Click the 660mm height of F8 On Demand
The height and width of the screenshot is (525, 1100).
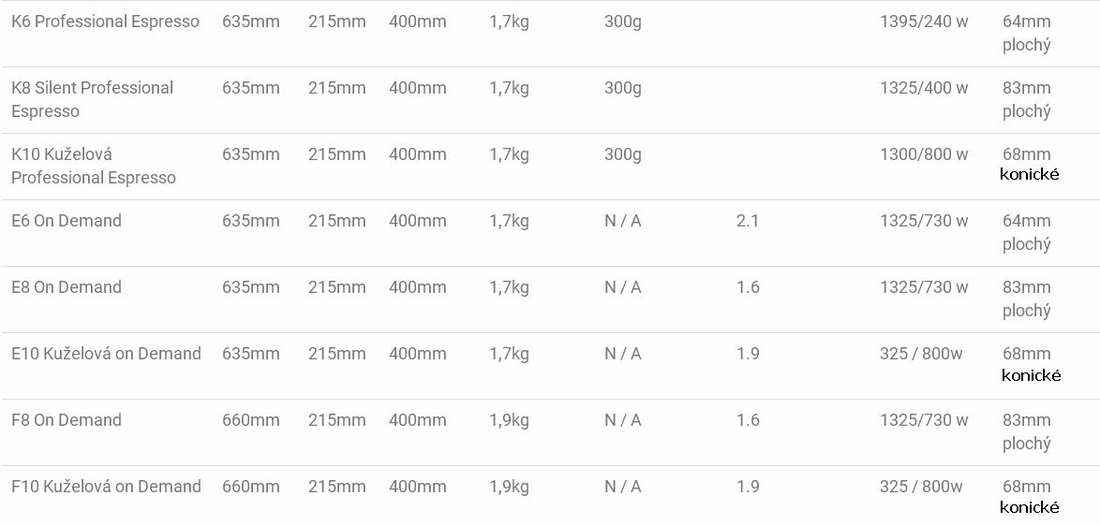[250, 420]
